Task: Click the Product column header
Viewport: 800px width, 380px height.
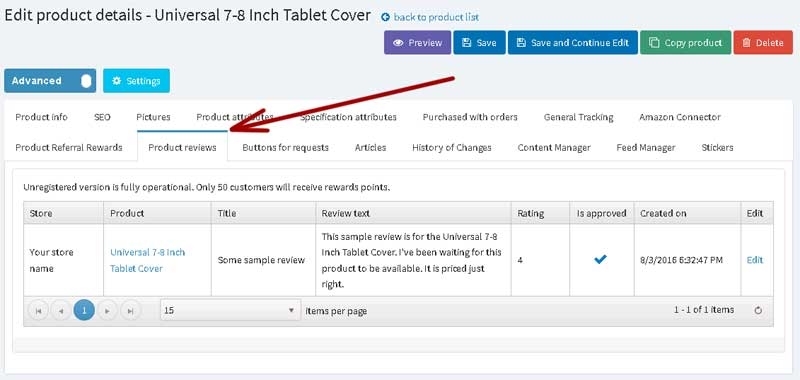Action: 158,213
